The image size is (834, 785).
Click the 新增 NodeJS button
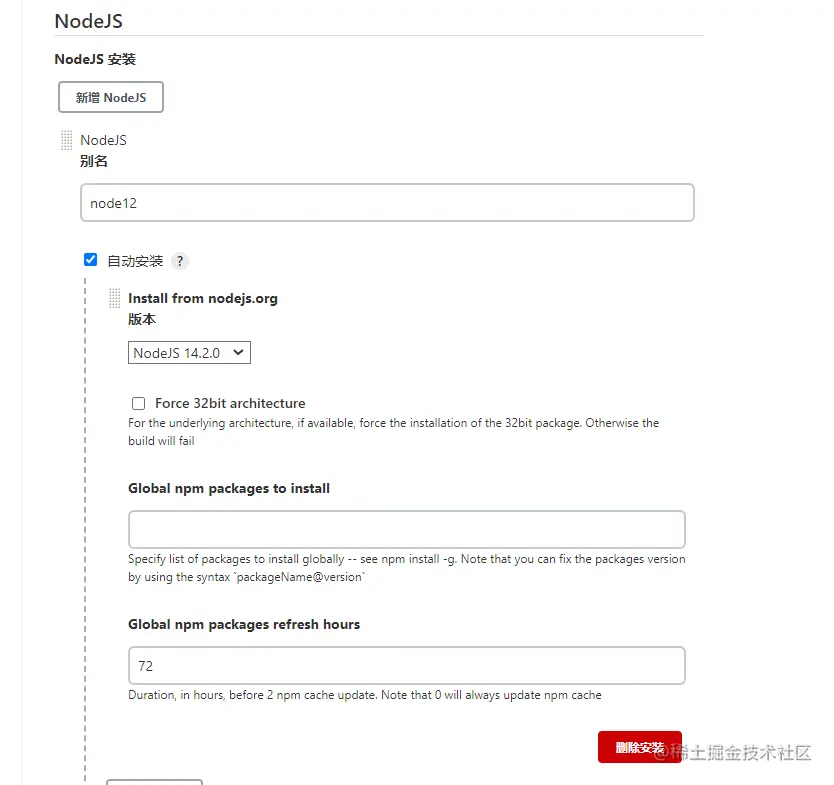(111, 97)
